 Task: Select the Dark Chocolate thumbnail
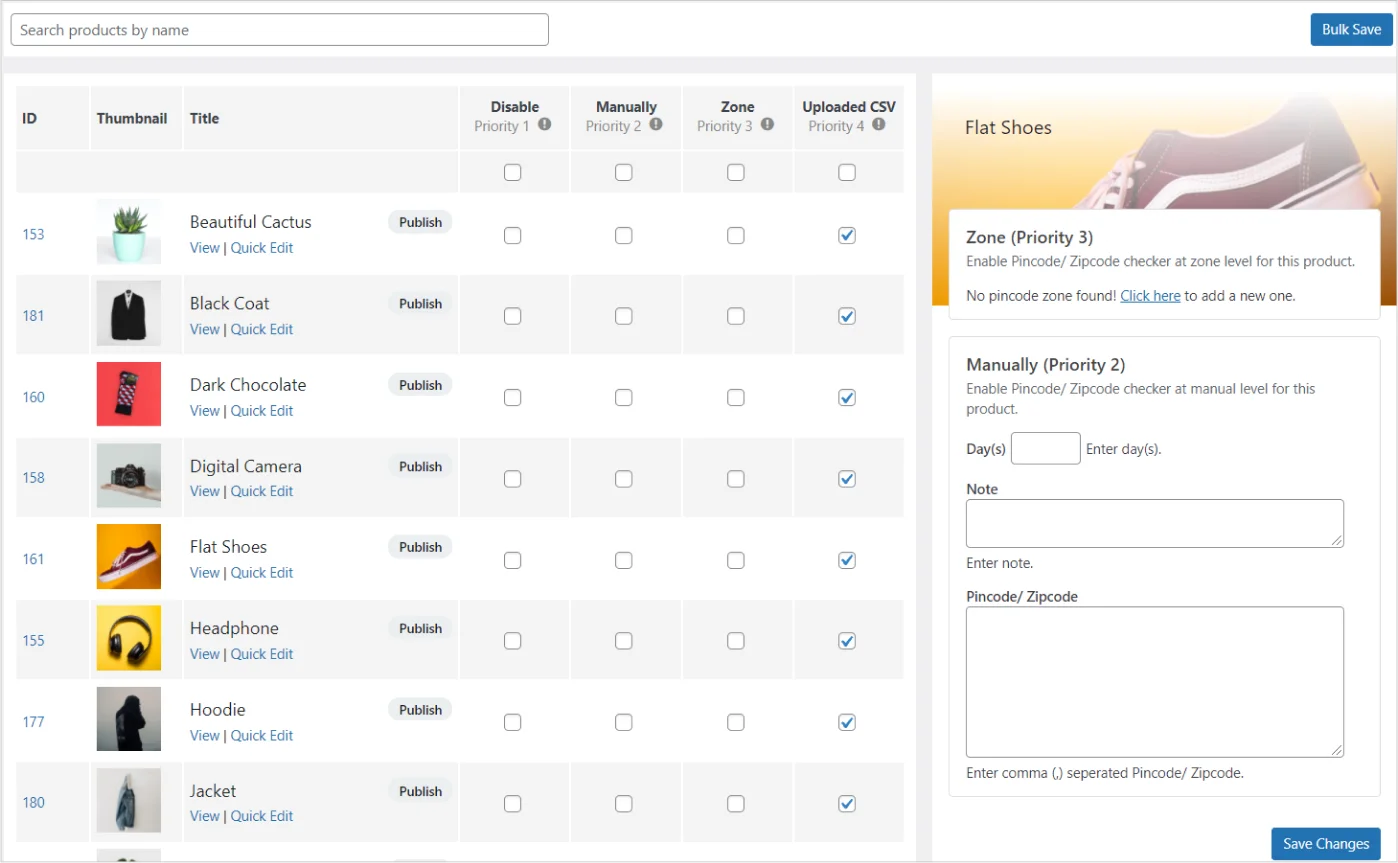[129, 394]
